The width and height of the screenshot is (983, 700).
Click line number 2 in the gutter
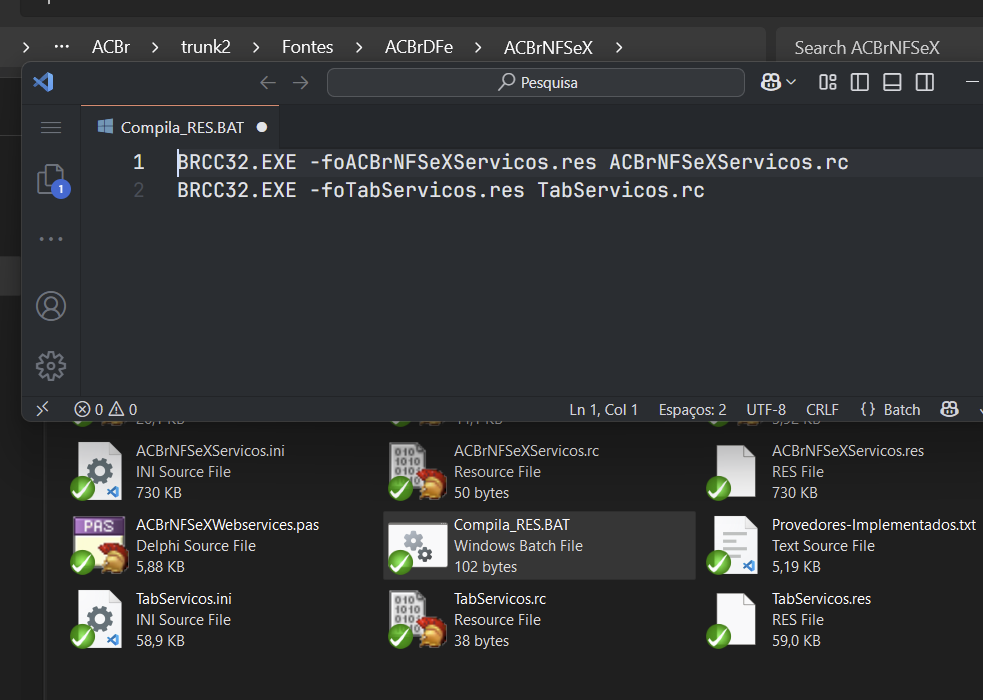pyautogui.click(x=139, y=190)
